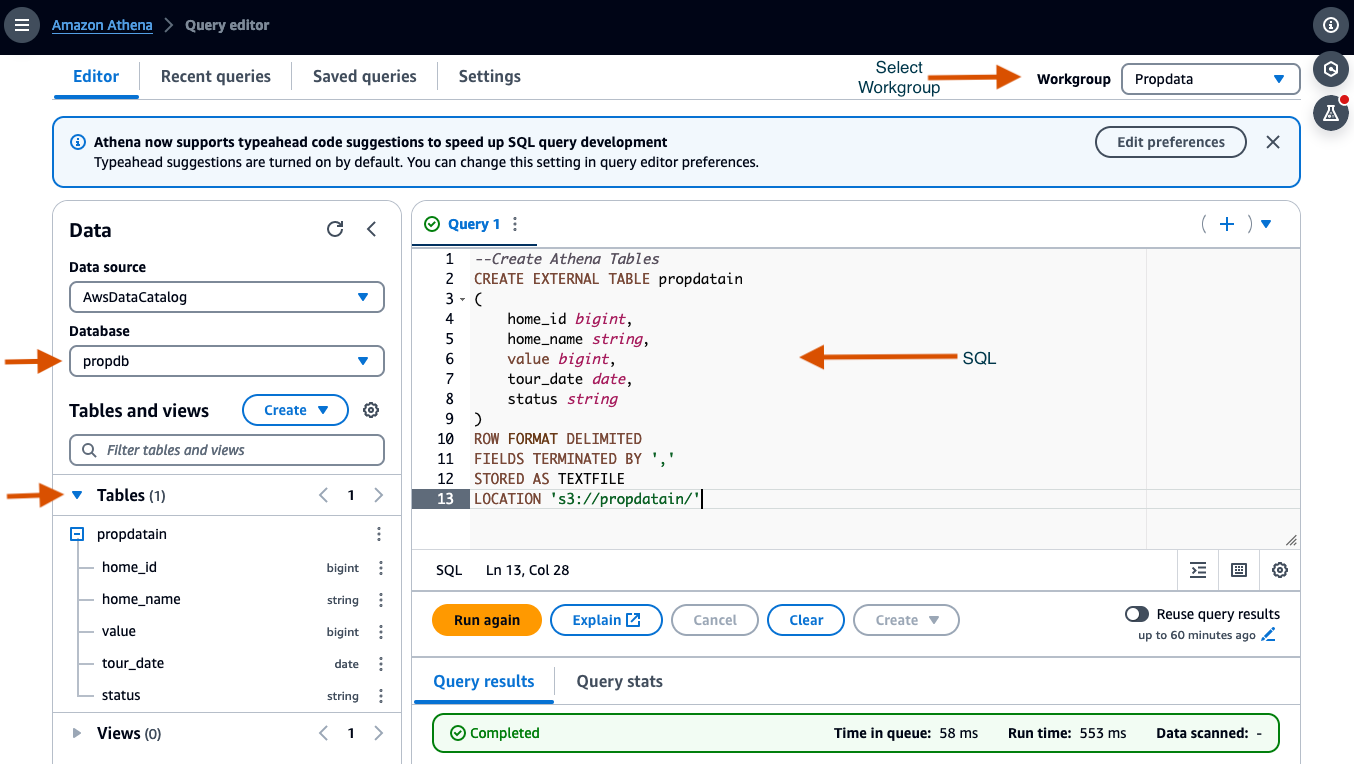Collapse the propdatain table tree
The height and width of the screenshot is (764, 1354).
click(77, 535)
